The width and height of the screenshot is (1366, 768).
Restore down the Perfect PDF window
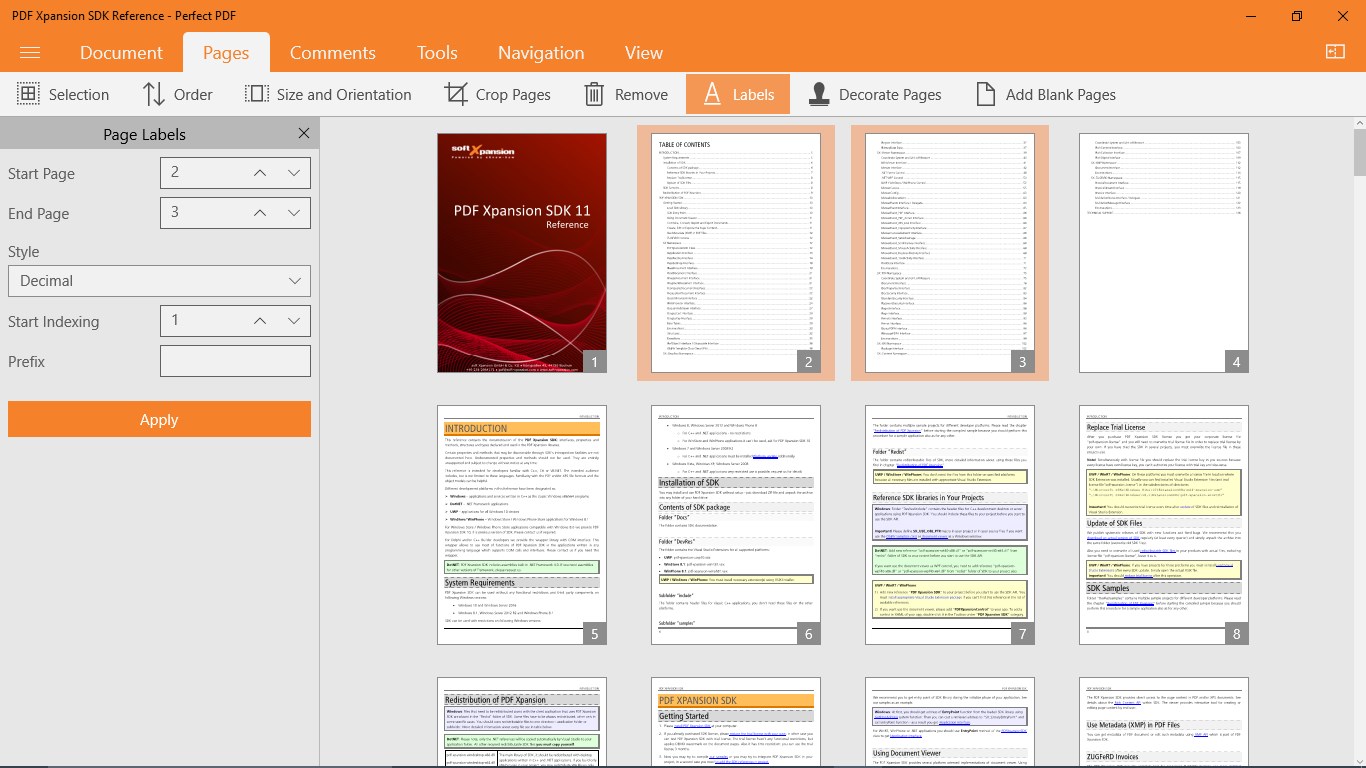1297,16
